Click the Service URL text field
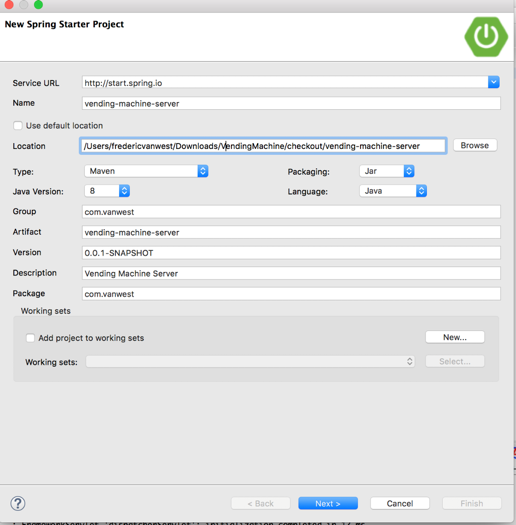This screenshot has height=525, width=516. coord(285,83)
